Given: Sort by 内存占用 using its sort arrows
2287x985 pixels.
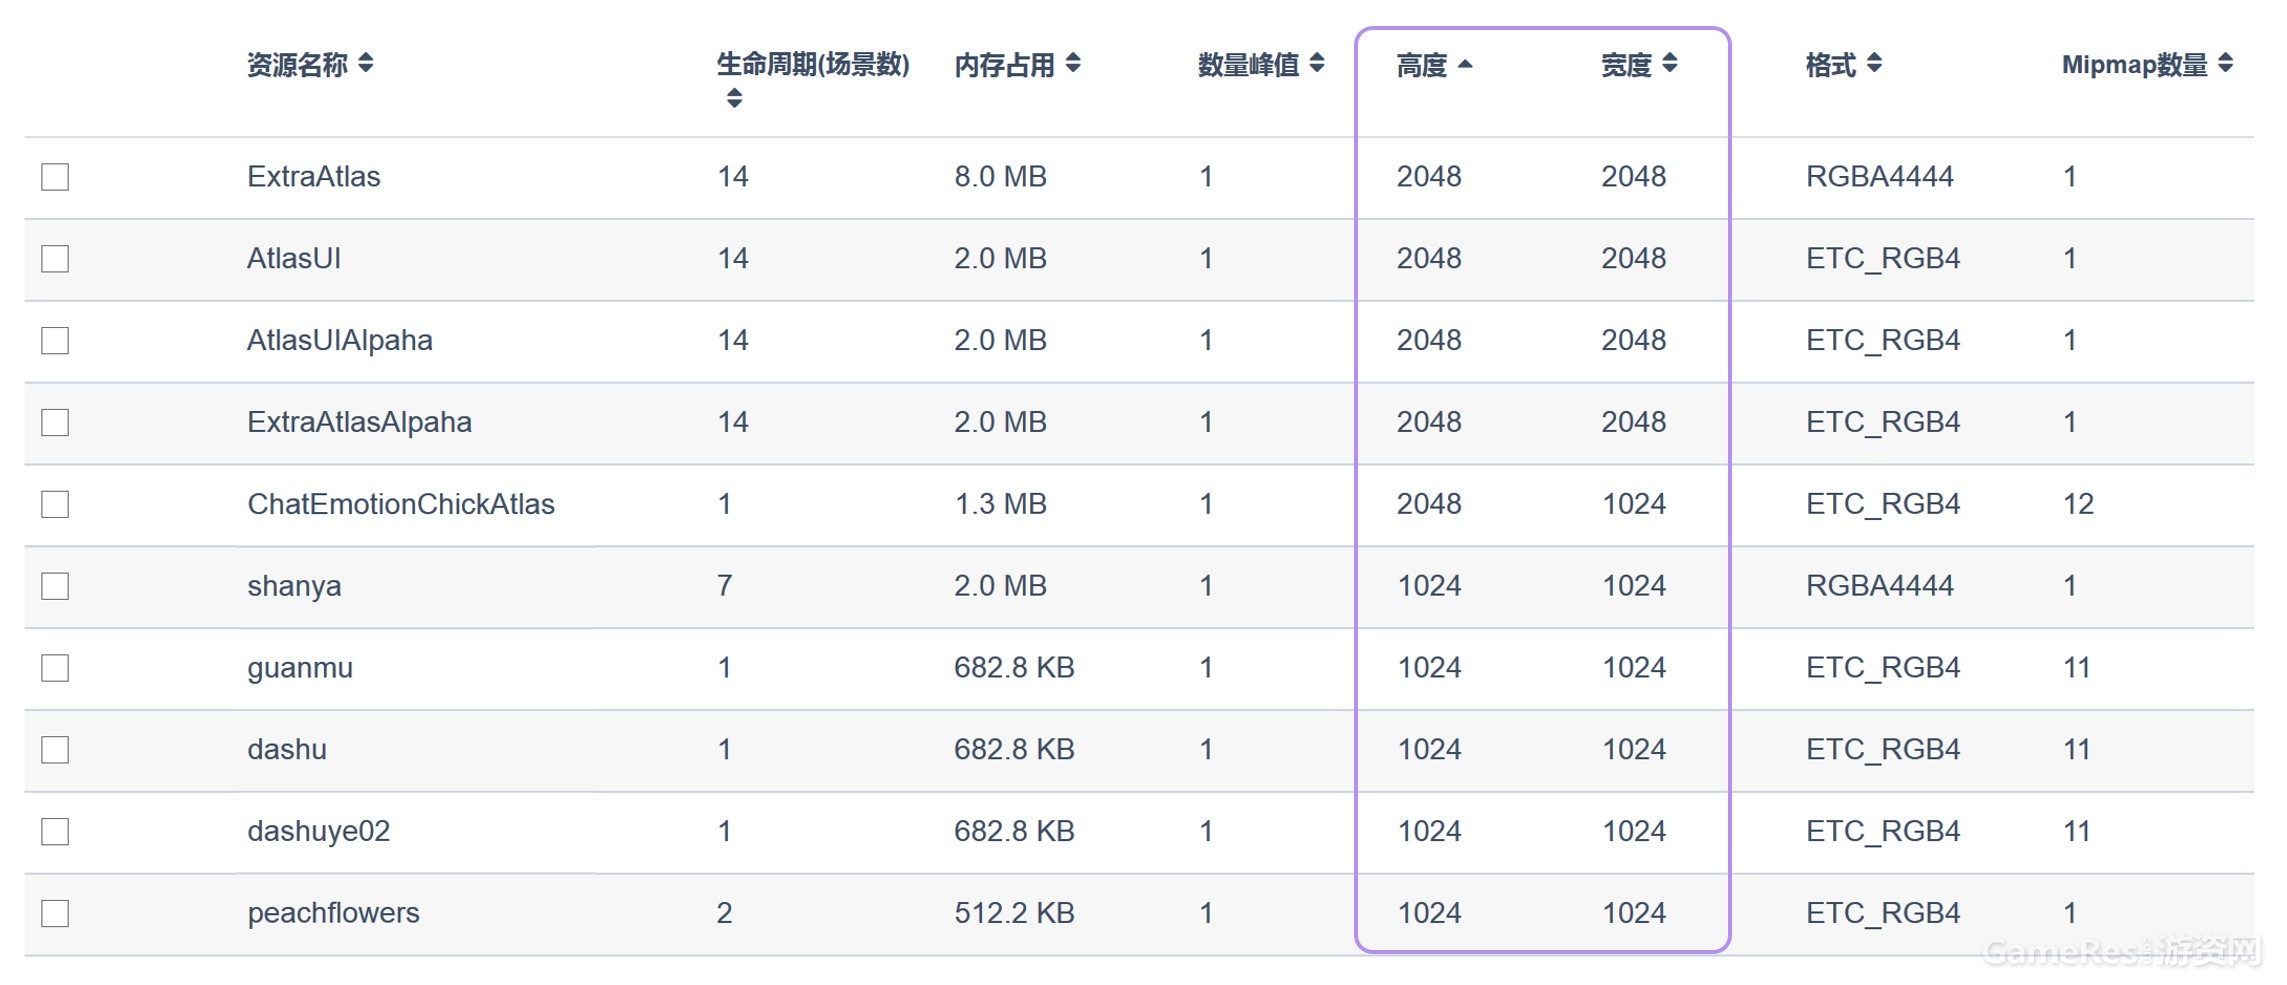Looking at the screenshot, I should [x=1073, y=64].
